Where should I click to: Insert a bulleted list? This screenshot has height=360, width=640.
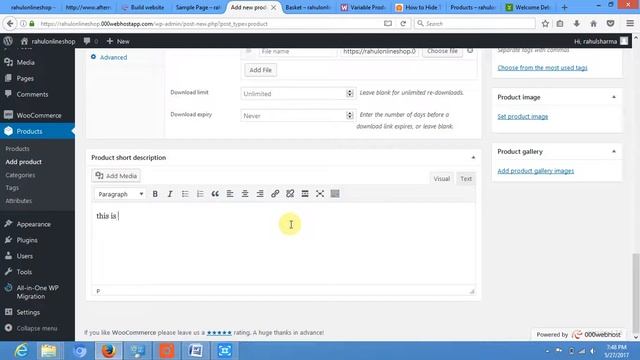click(185, 194)
